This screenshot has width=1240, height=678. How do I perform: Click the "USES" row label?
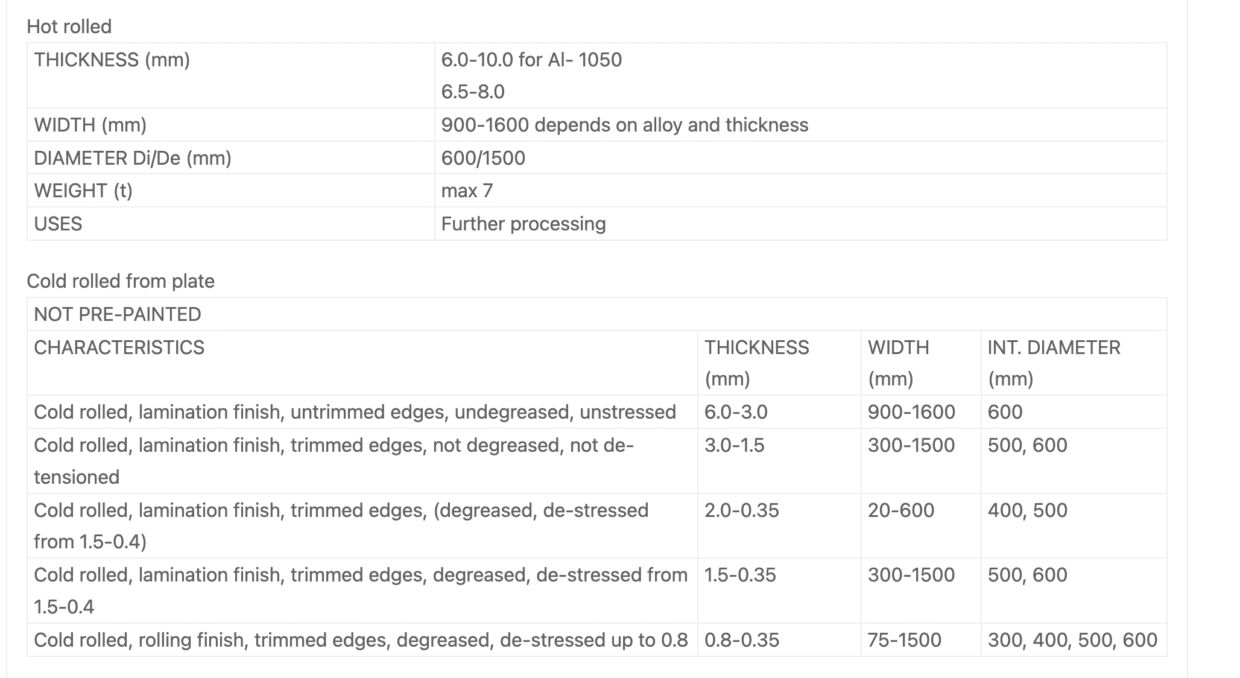pyautogui.click(x=58, y=224)
